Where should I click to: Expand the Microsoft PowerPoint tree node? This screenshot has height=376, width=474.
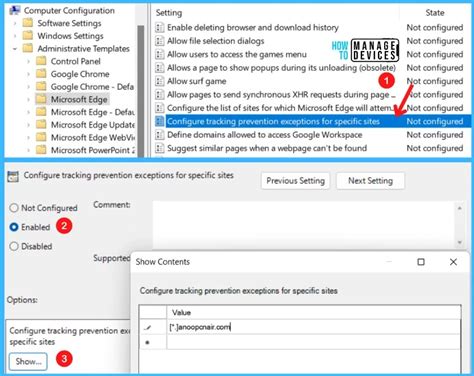(x=28, y=150)
